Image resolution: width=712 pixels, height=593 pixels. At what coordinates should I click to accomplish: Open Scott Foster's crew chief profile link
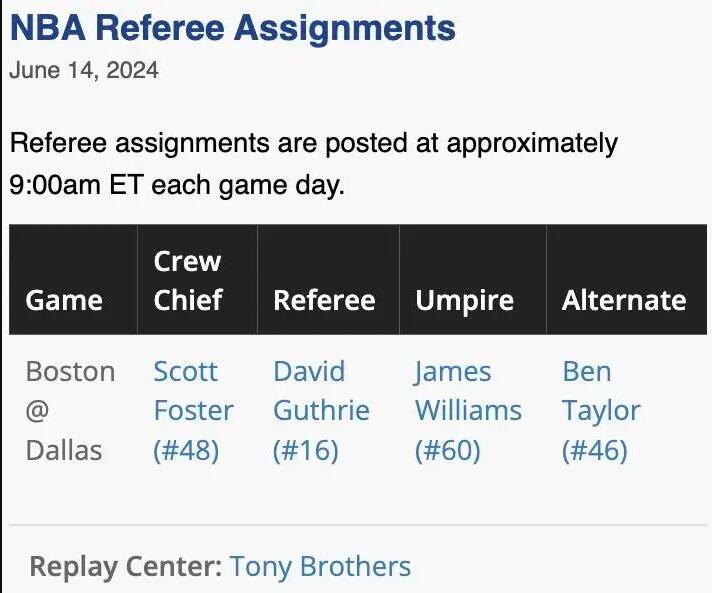pyautogui.click(x=193, y=410)
